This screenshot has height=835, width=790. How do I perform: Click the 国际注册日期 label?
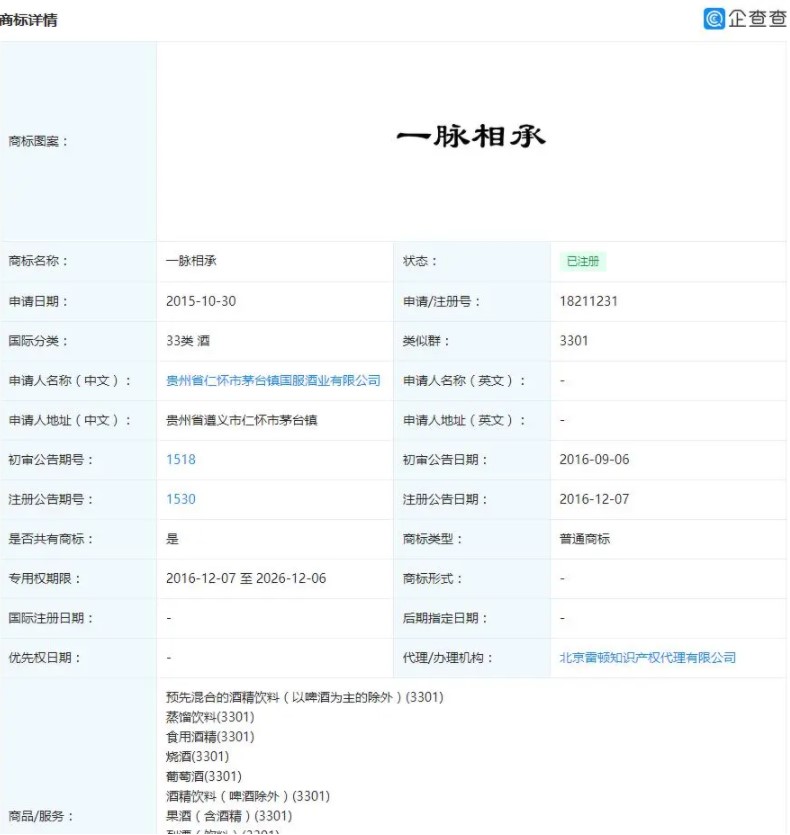(51, 618)
